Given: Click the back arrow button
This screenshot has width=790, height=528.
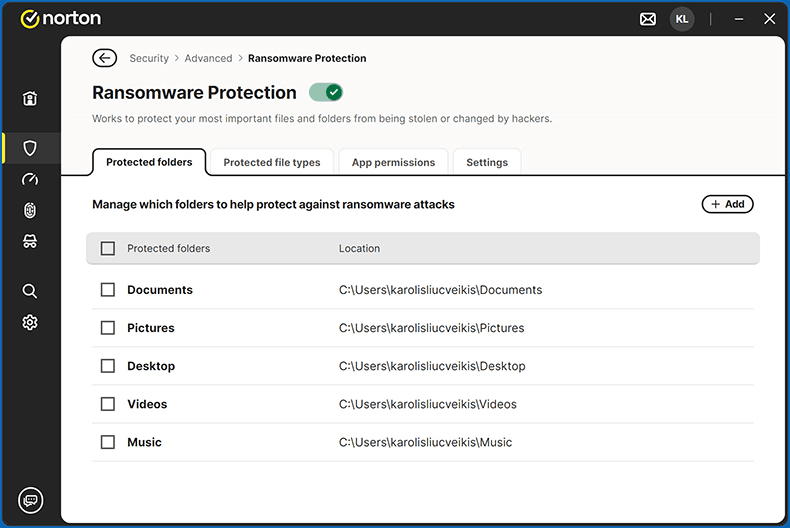Looking at the screenshot, I should tap(104, 58).
